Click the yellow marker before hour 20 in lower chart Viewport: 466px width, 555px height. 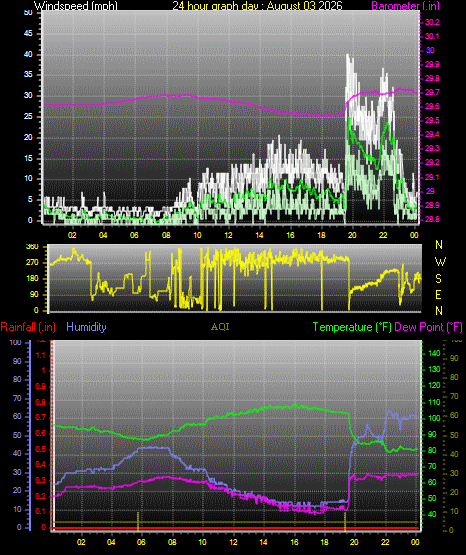tap(345, 521)
